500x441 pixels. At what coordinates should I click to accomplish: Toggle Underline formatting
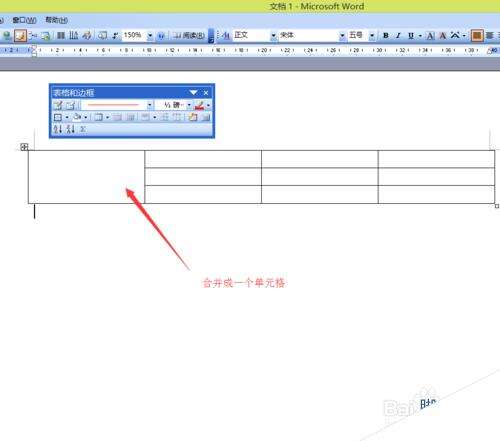(411, 35)
